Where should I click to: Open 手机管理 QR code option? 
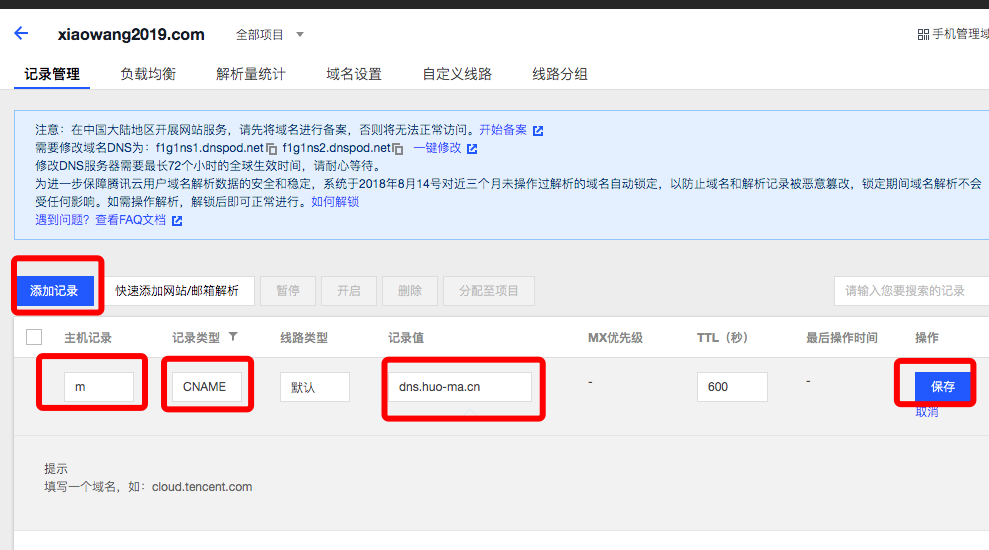952,34
